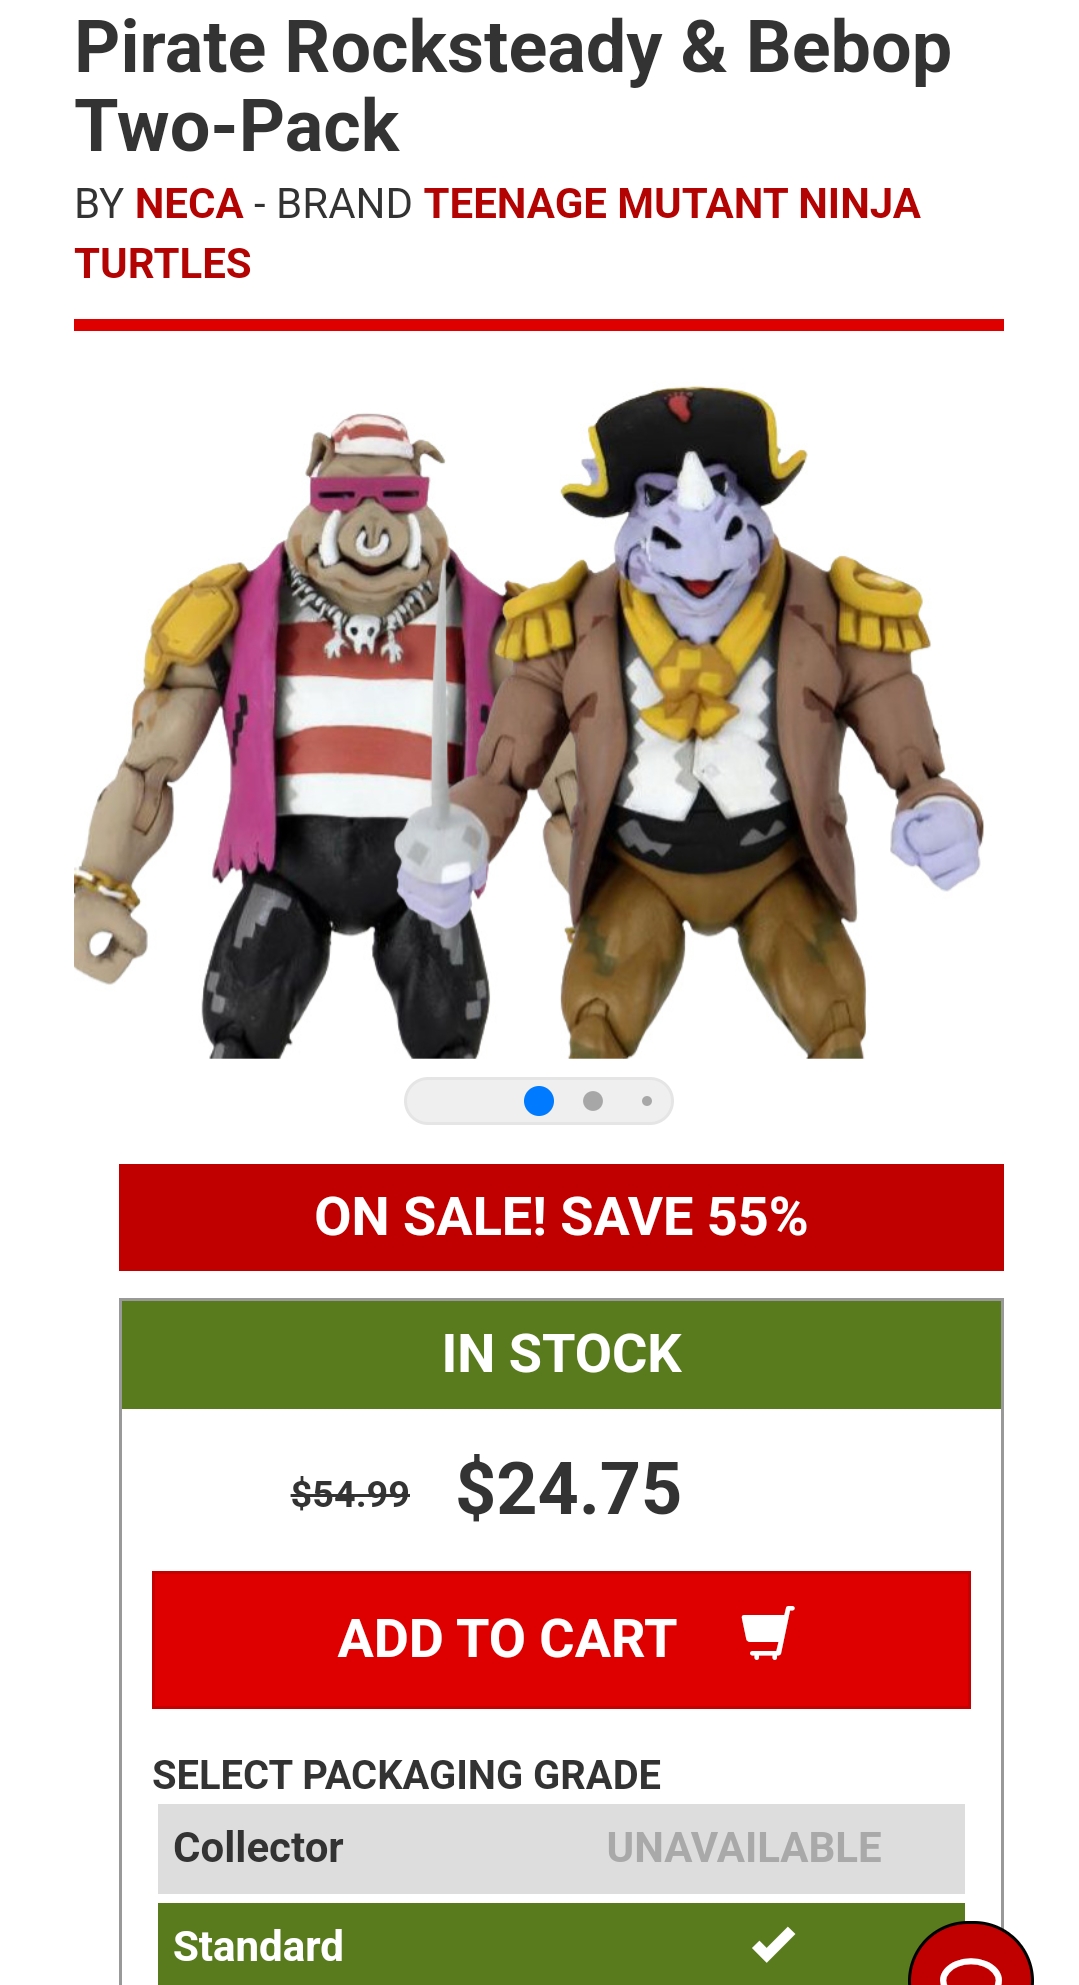Select the first blue carousel dot
Image resolution: width=1079 pixels, height=1985 pixels.
click(x=539, y=1101)
